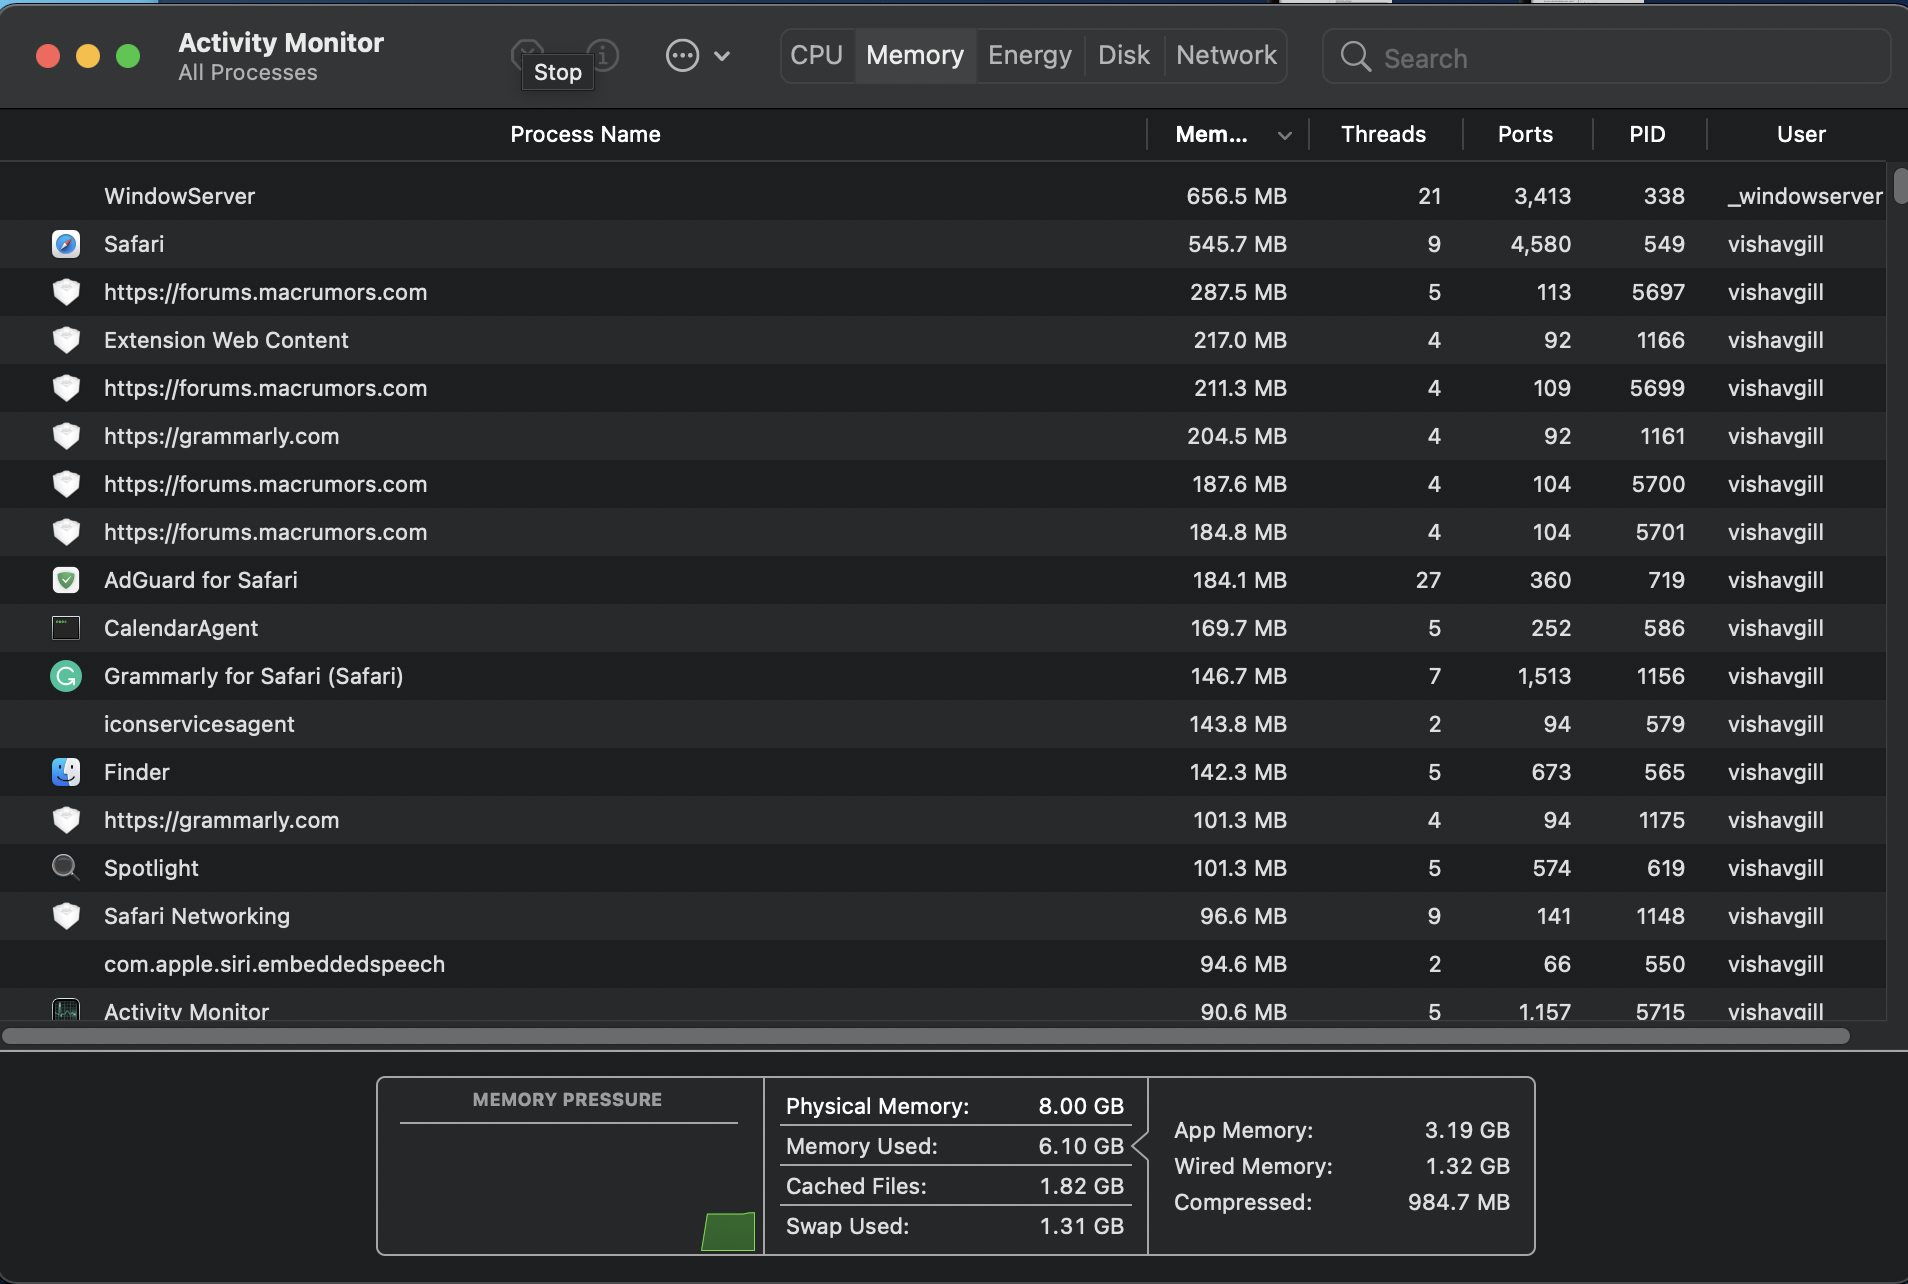Screen dimensions: 1908x1284
Task: Select macrumors process using 287.5 MB
Action: click(x=265, y=292)
